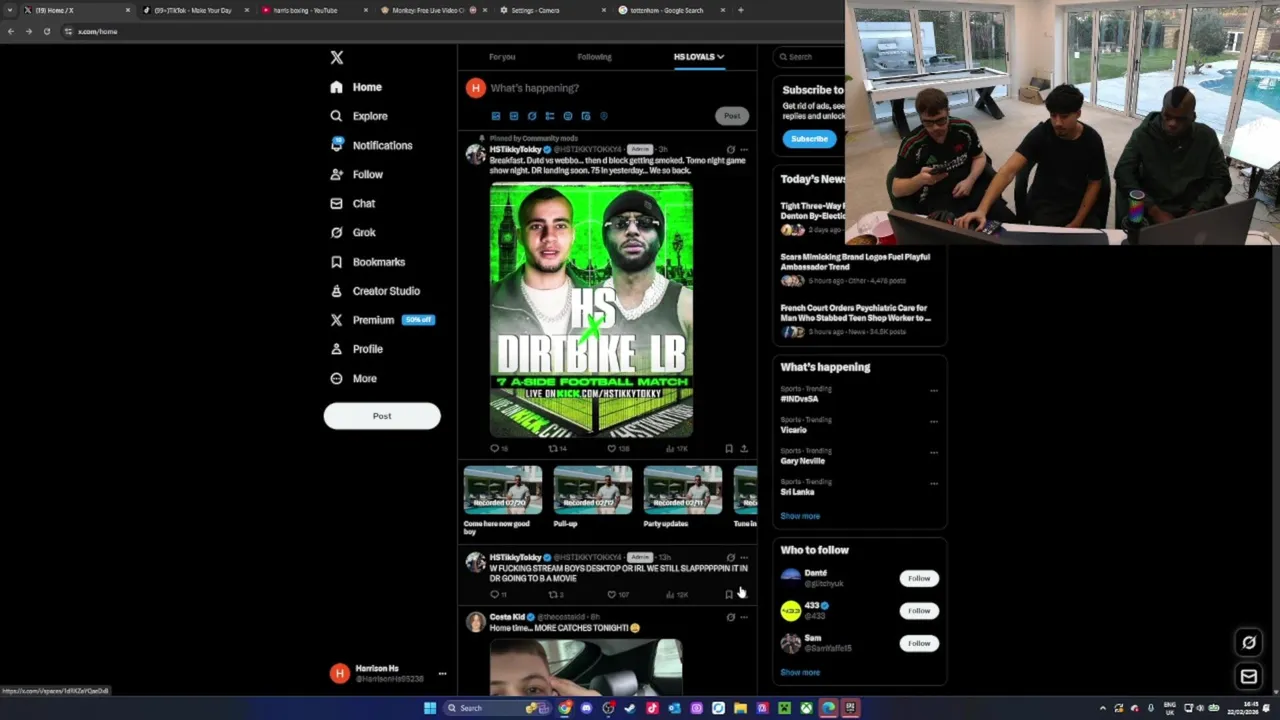Open more options for Sri Lanka trend
The image size is (1280, 720).
pyautogui.click(x=934, y=483)
